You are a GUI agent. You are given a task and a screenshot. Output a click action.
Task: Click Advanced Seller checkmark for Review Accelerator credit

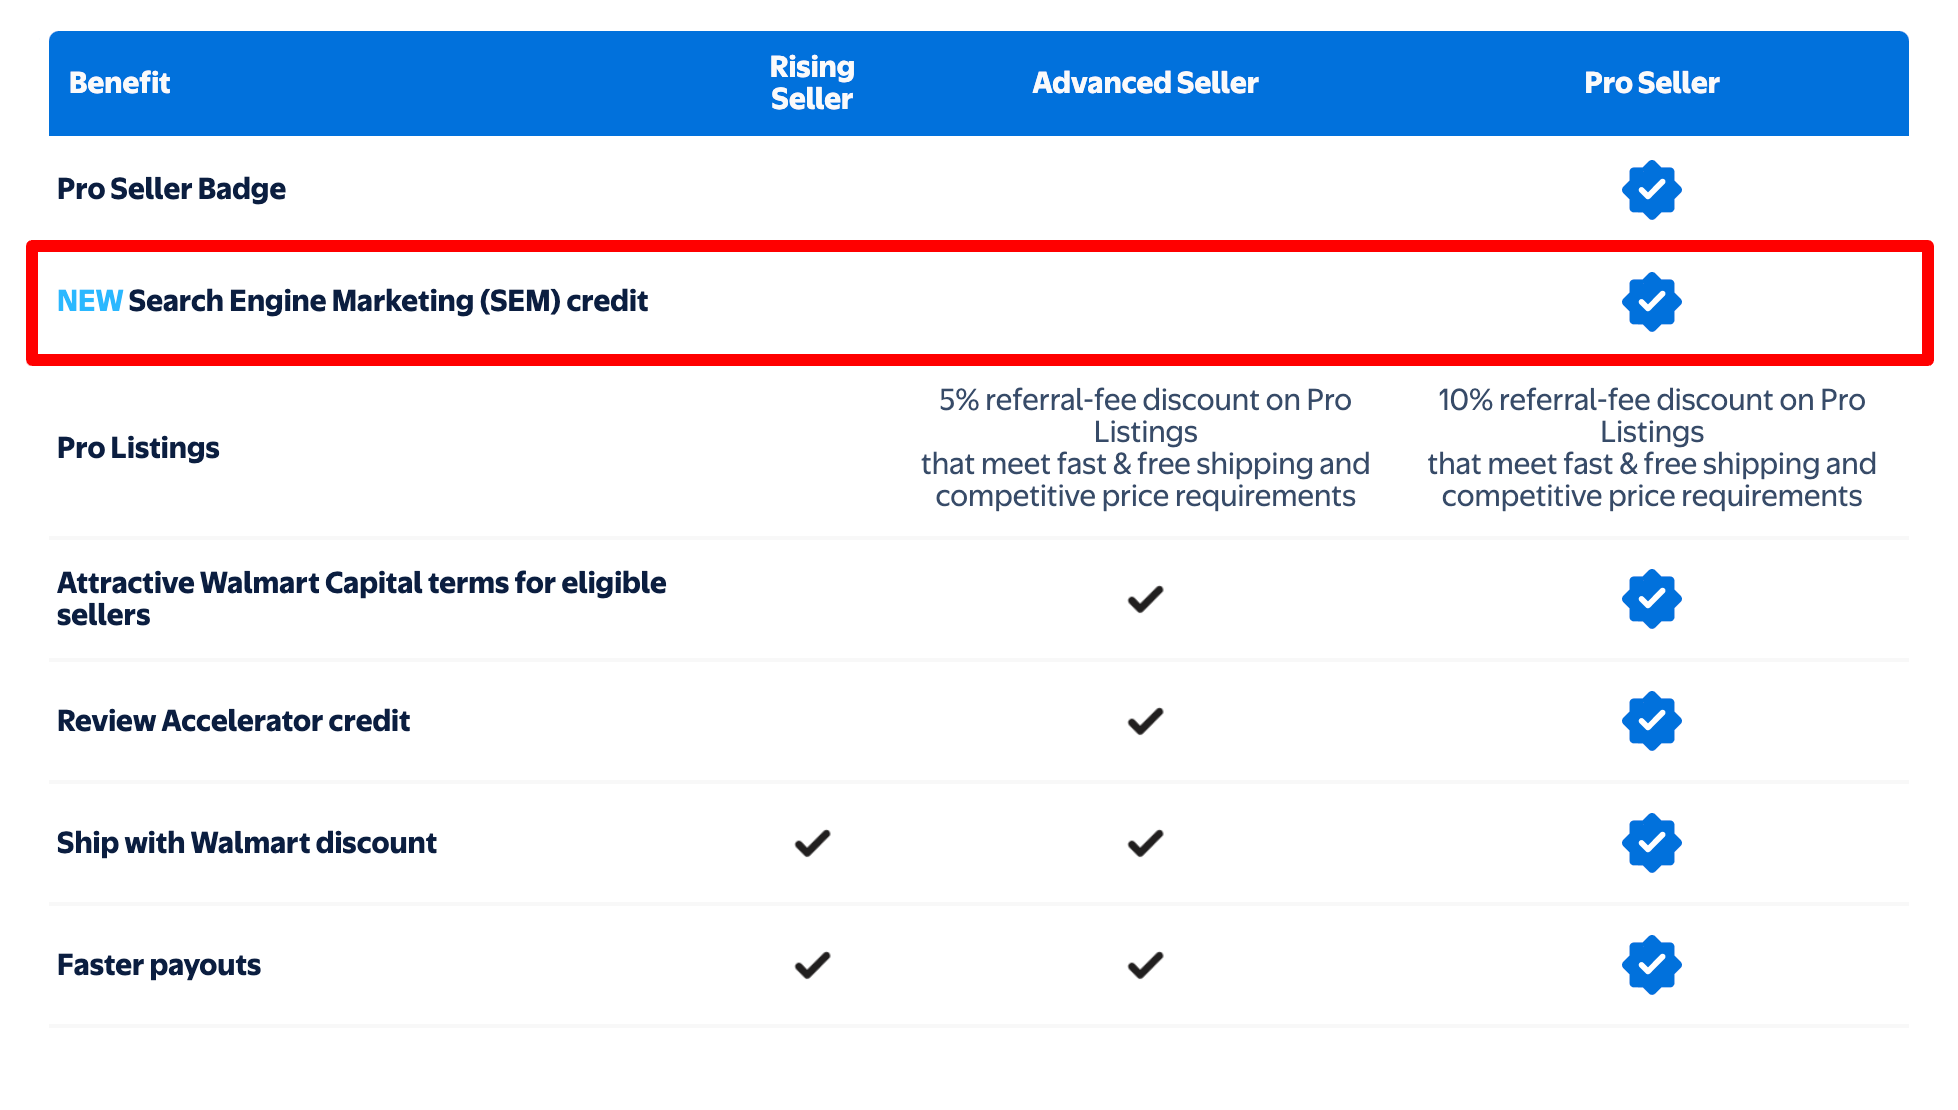tap(1145, 721)
